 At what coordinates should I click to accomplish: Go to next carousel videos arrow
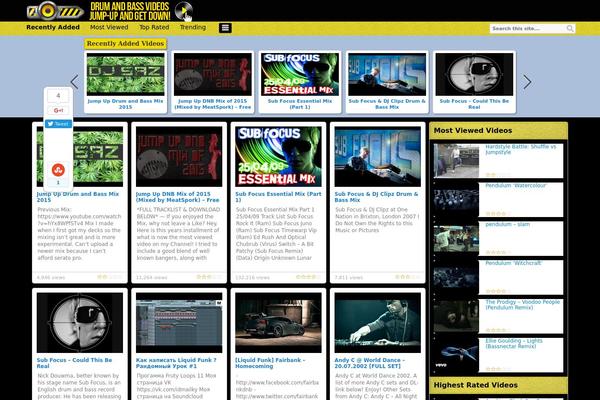[527, 82]
